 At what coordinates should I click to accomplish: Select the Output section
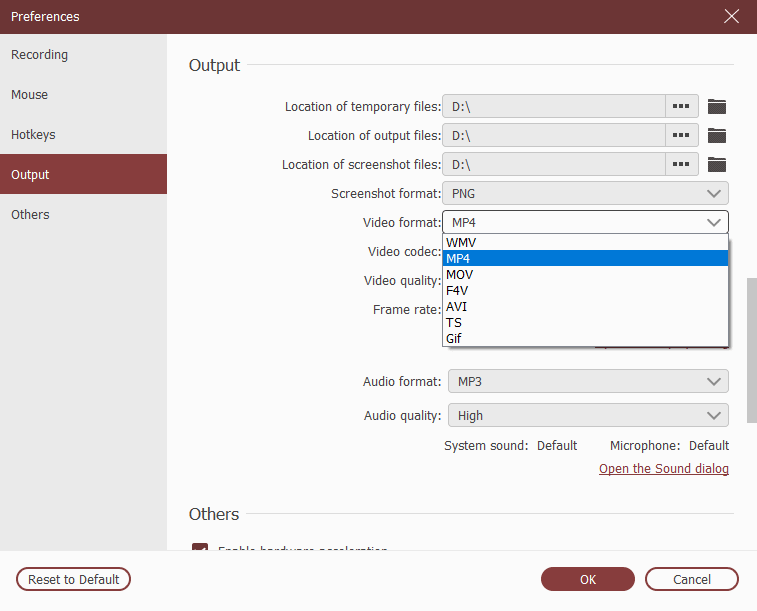84,174
